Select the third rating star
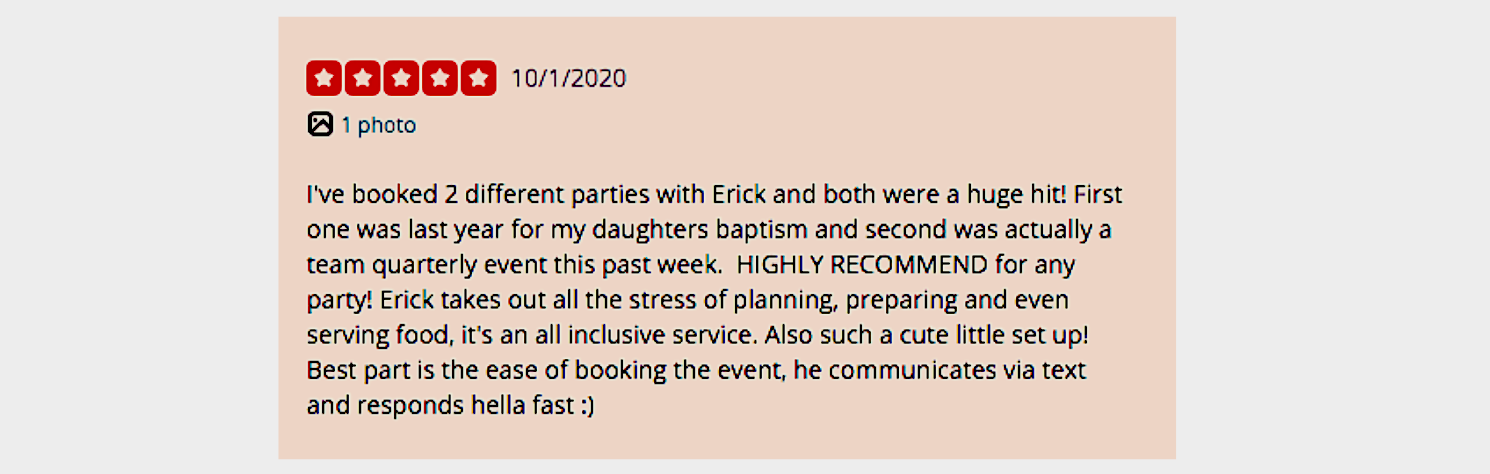The image size is (1490, 474). (x=401, y=78)
